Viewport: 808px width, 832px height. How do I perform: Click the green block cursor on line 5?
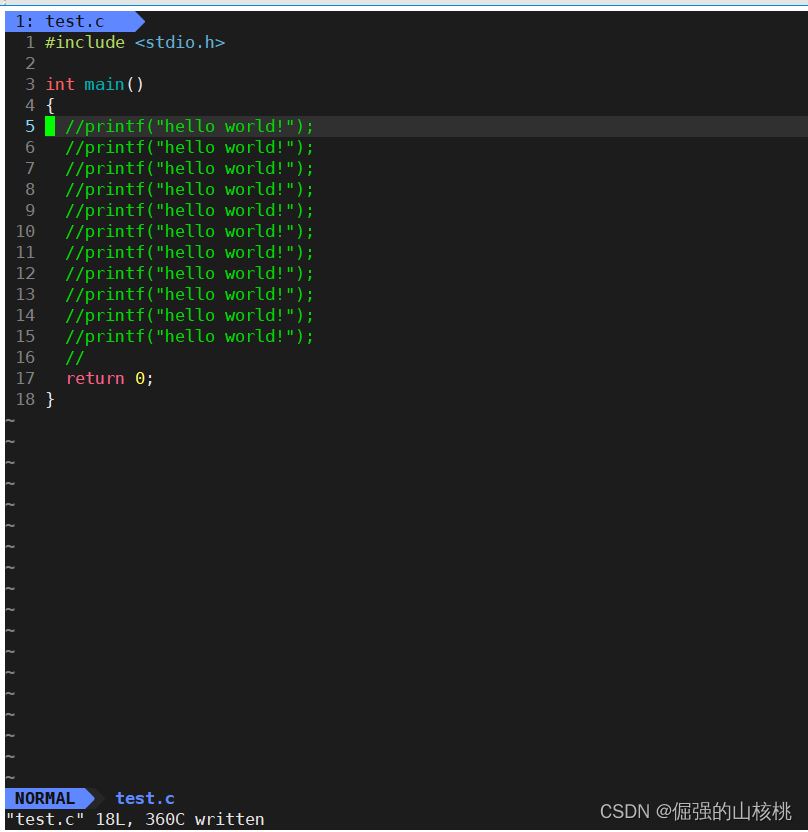click(50, 126)
